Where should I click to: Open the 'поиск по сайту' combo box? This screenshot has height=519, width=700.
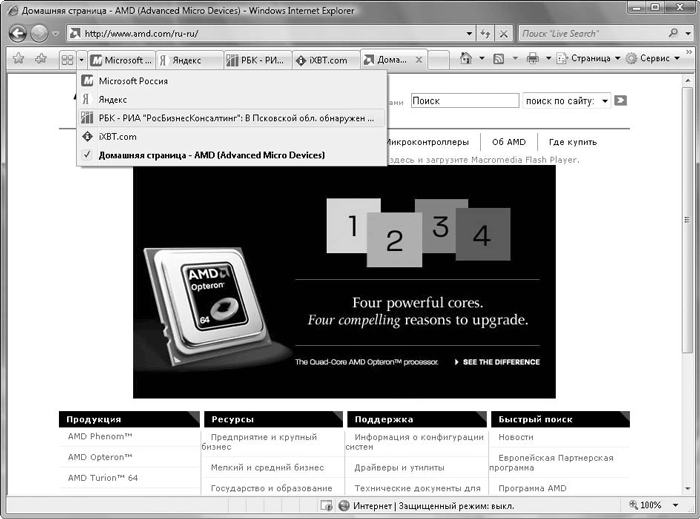click(x=566, y=100)
